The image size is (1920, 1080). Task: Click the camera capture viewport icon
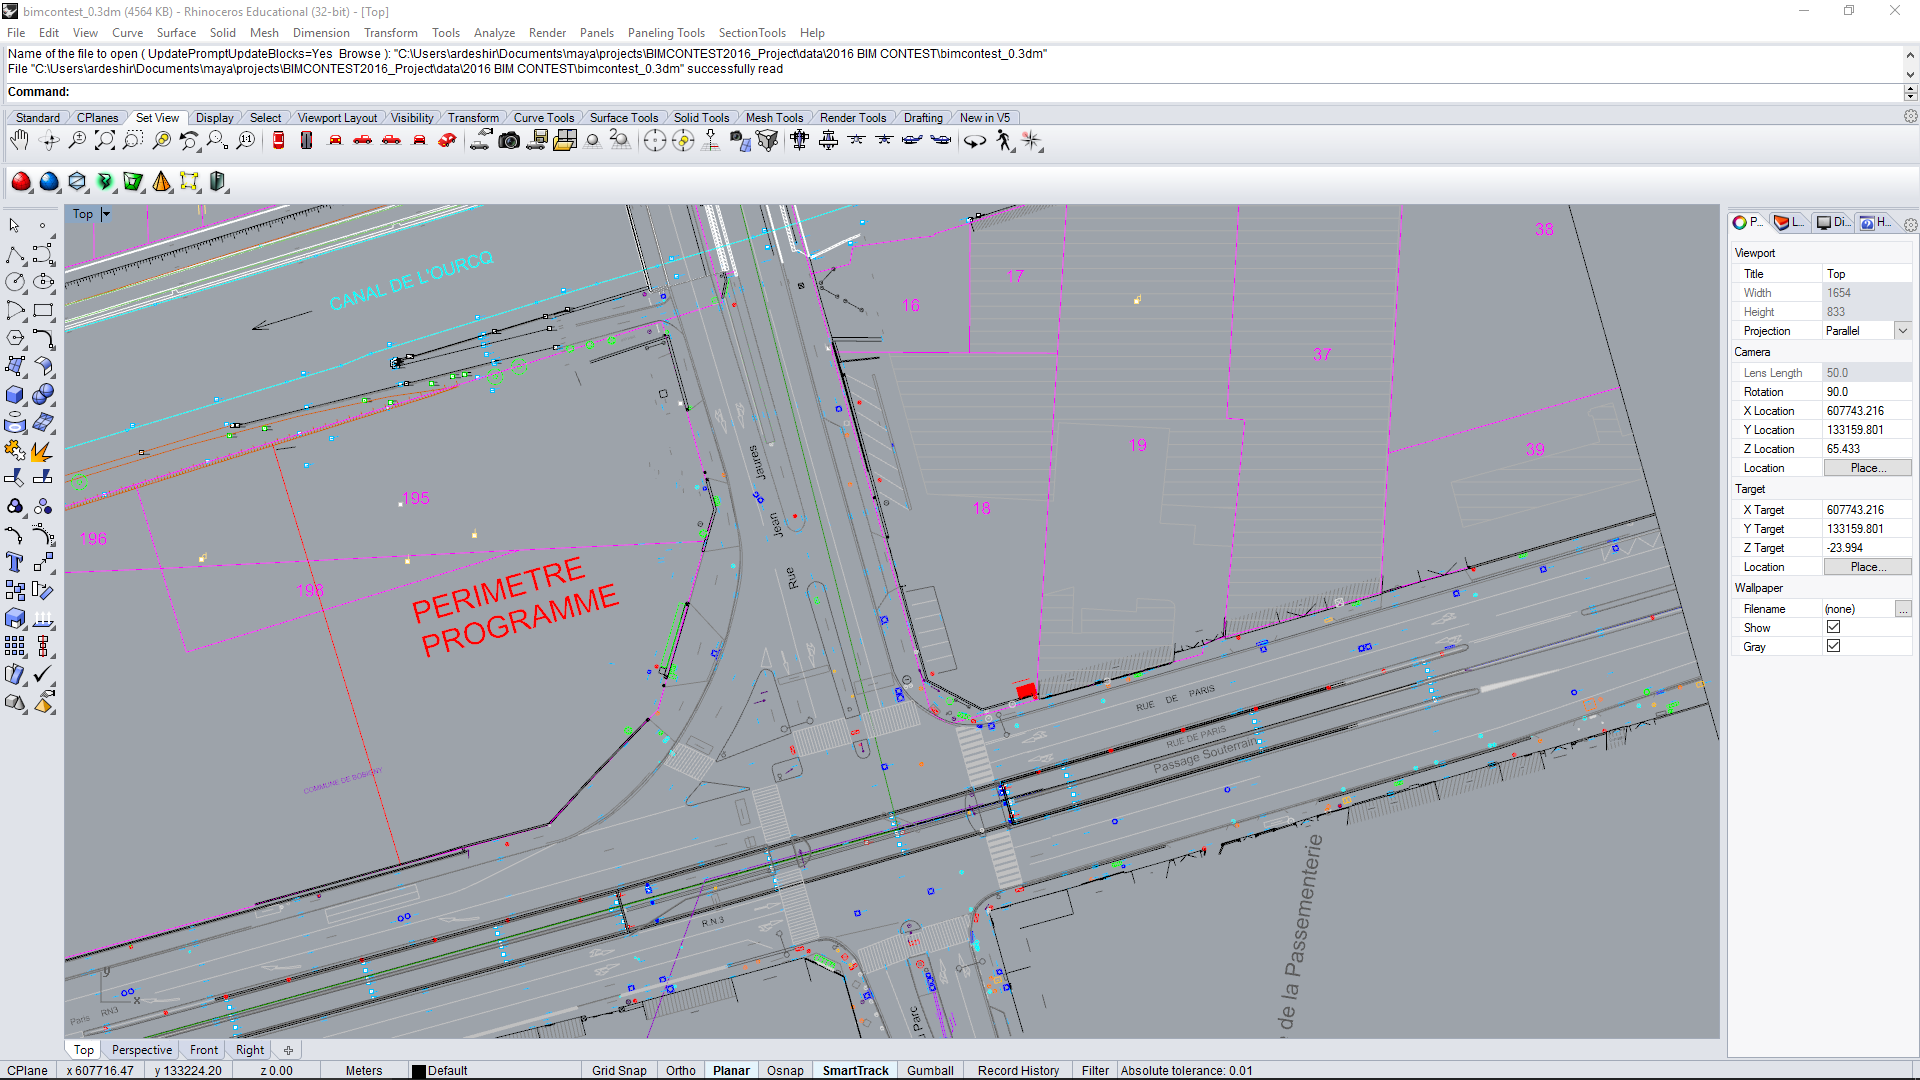(x=509, y=141)
